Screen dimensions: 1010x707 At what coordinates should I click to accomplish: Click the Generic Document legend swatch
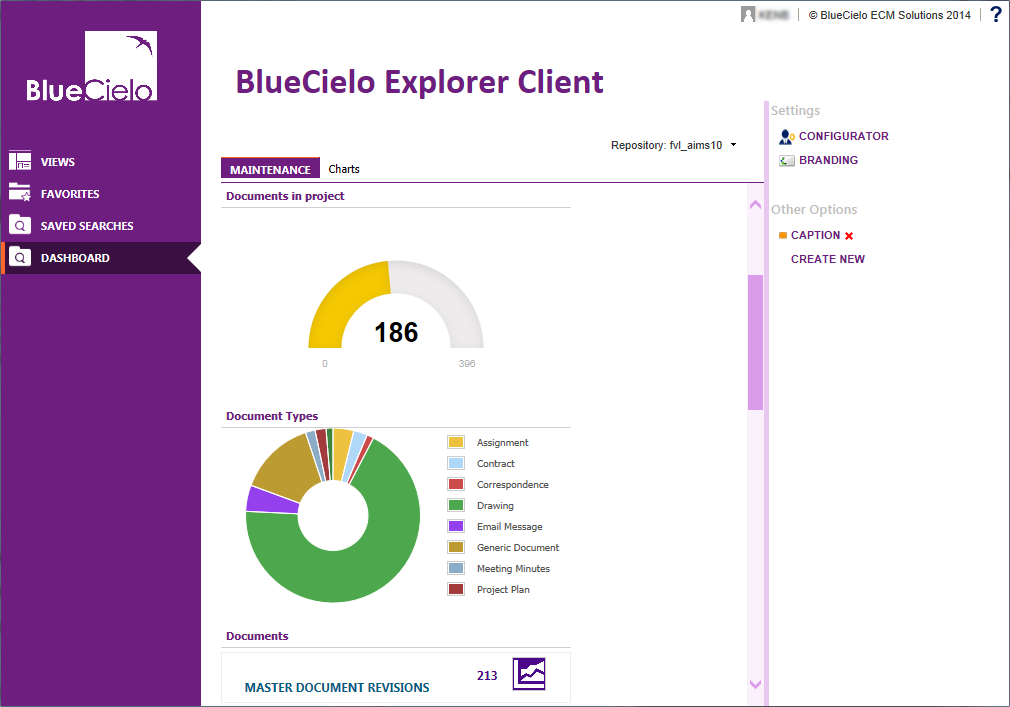(x=456, y=547)
